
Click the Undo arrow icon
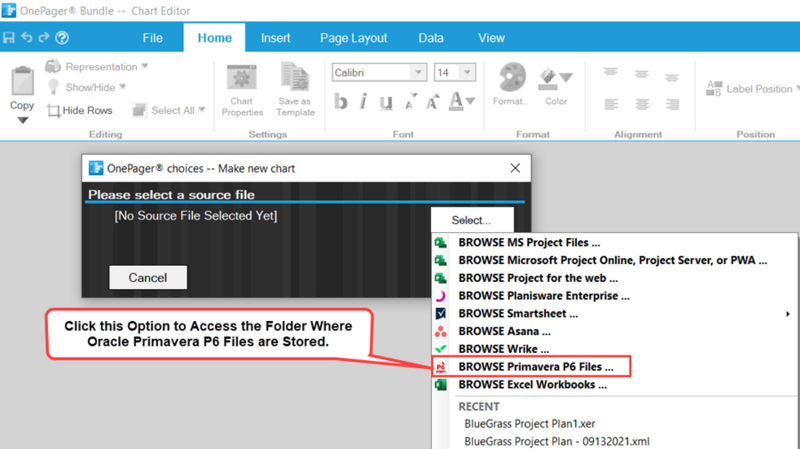click(x=27, y=37)
